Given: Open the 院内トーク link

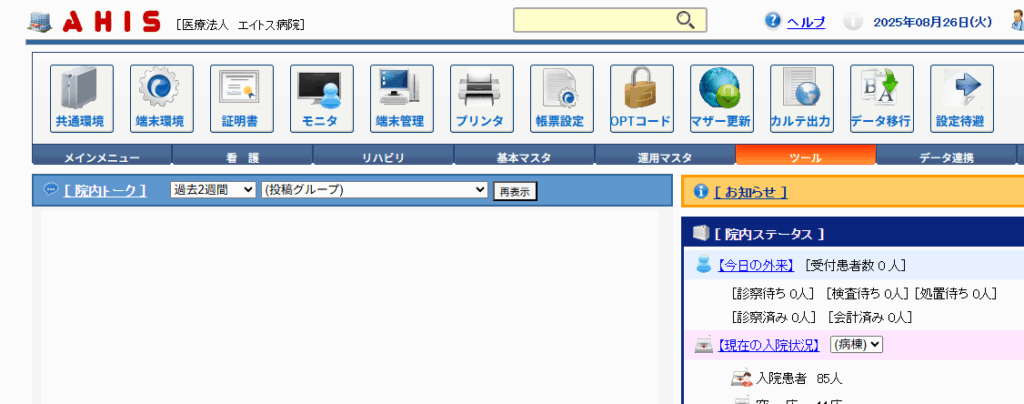Looking at the screenshot, I should [x=105, y=191].
